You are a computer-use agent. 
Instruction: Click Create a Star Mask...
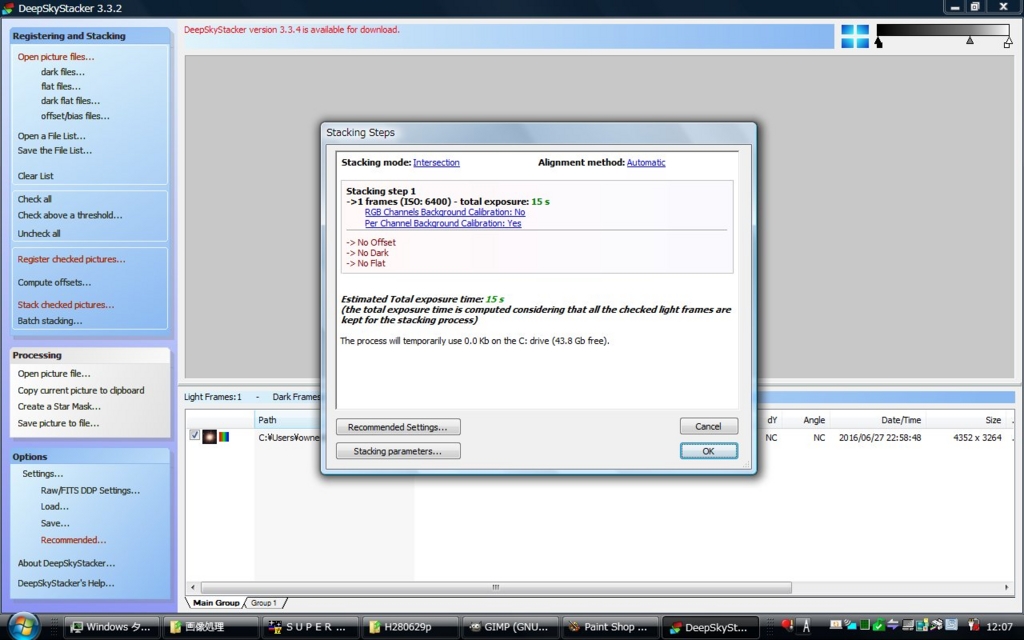pyautogui.click(x=59, y=406)
